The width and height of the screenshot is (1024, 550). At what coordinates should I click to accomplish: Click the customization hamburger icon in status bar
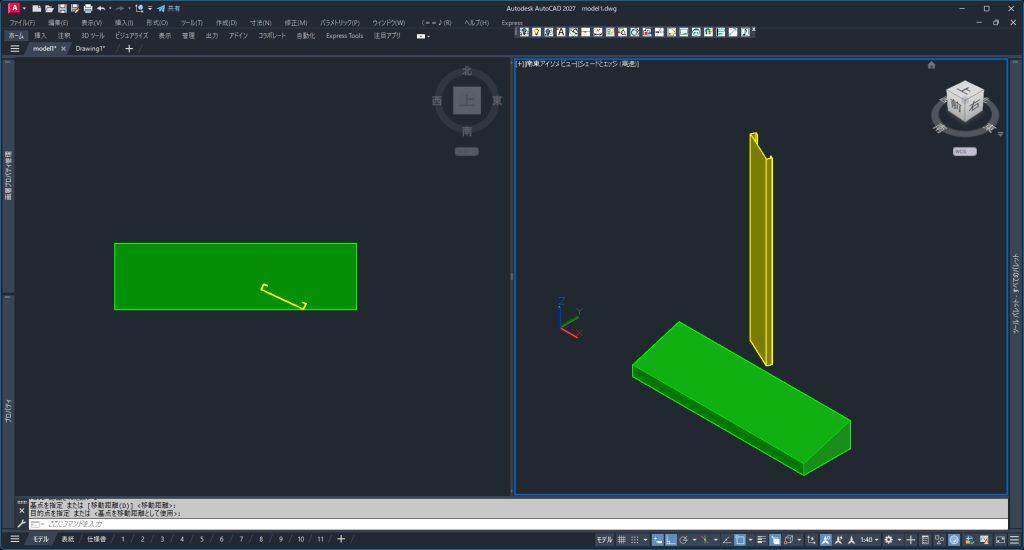coord(1012,540)
